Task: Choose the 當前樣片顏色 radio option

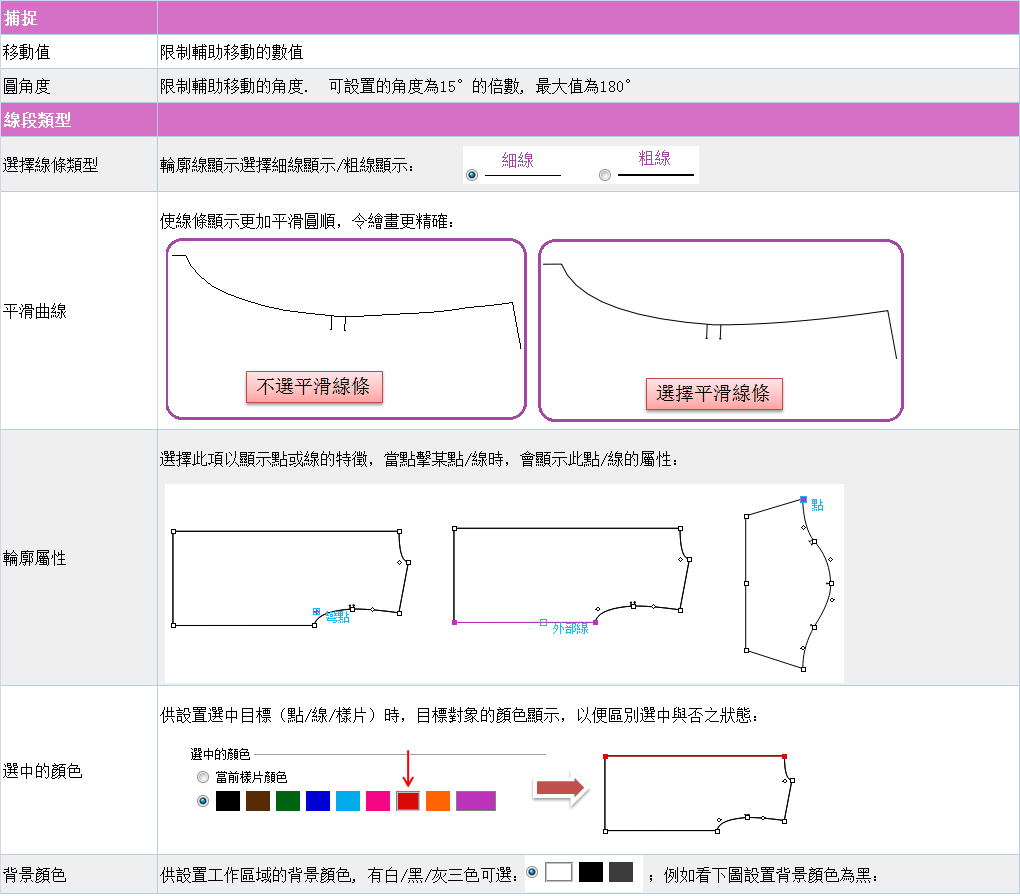Action: (x=203, y=777)
